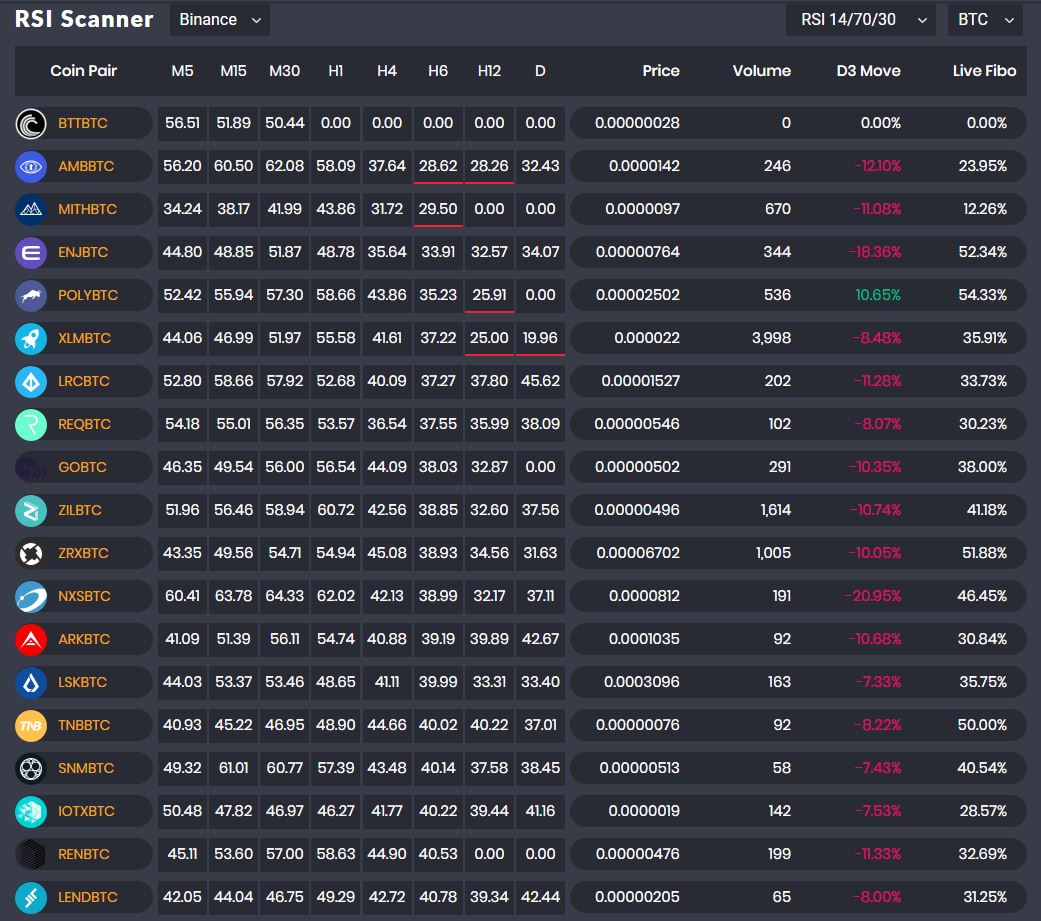Click the ENJBTC coin icon

click(31, 252)
